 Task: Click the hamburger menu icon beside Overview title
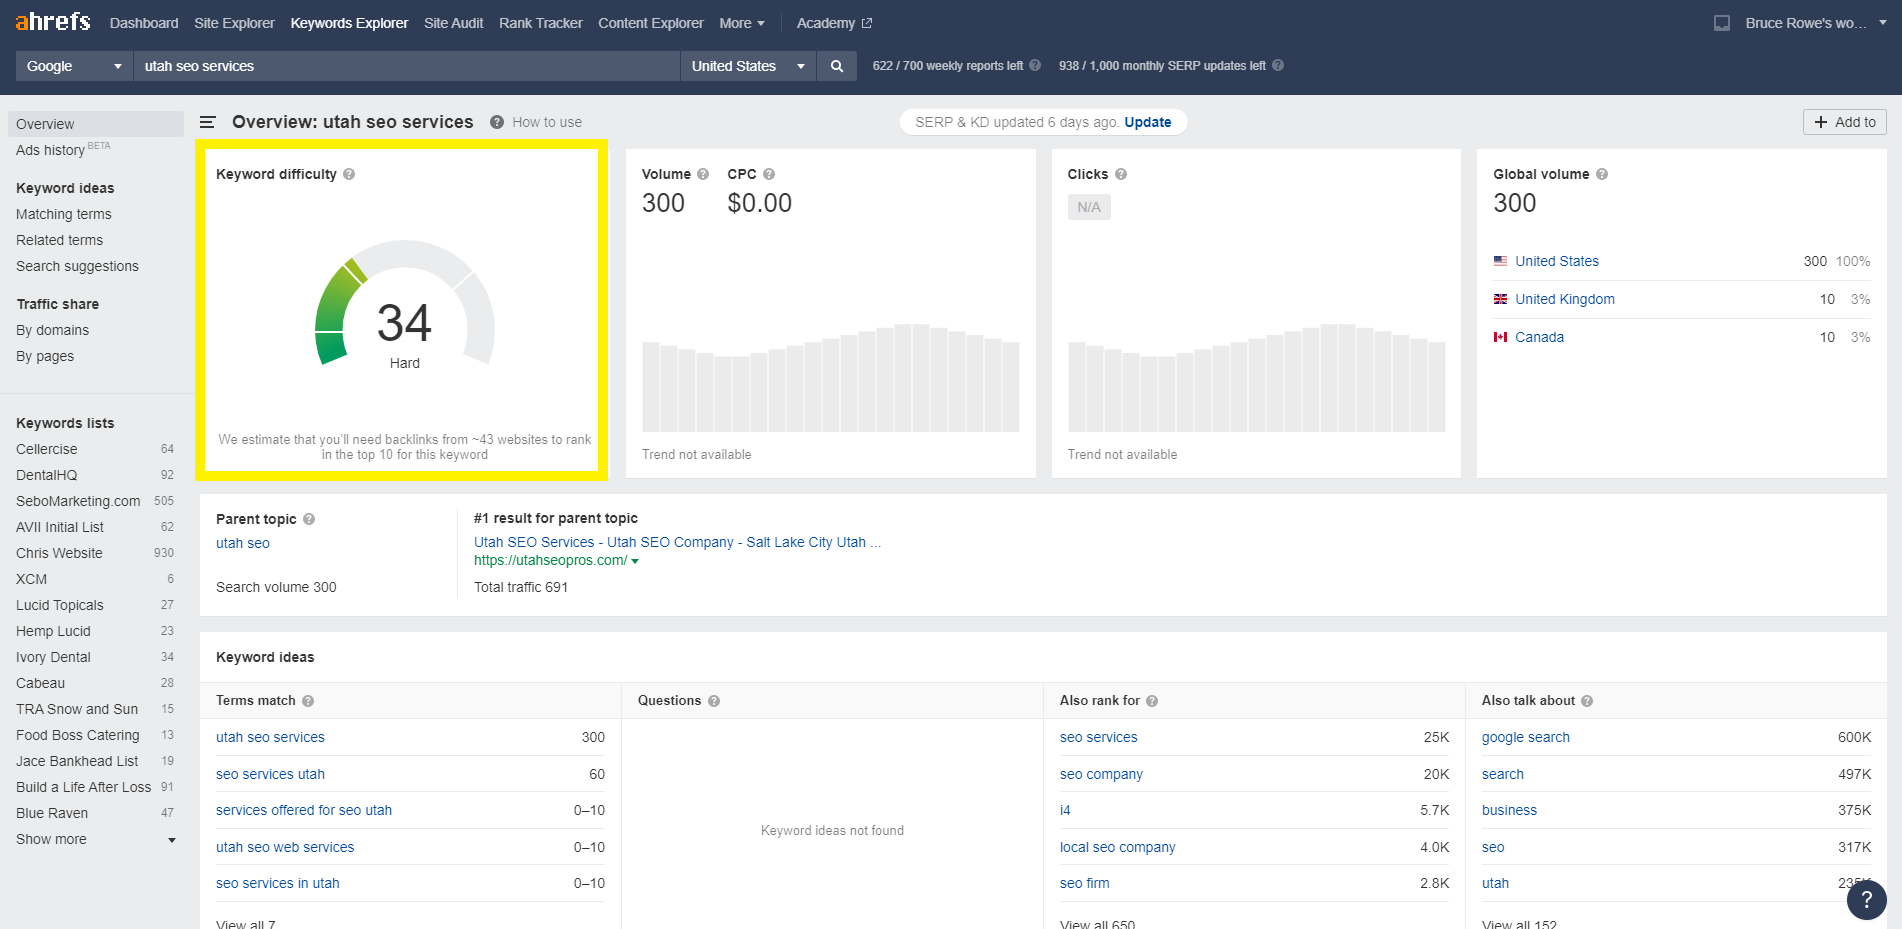point(208,122)
